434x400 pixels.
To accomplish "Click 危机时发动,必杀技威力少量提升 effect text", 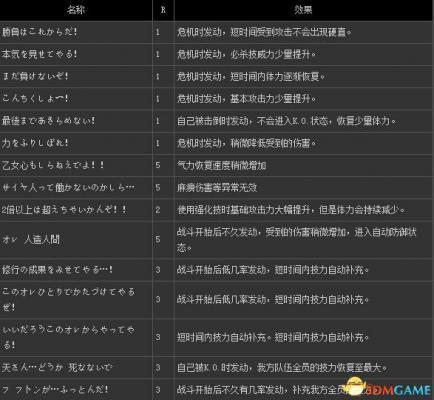I will coord(246,54).
